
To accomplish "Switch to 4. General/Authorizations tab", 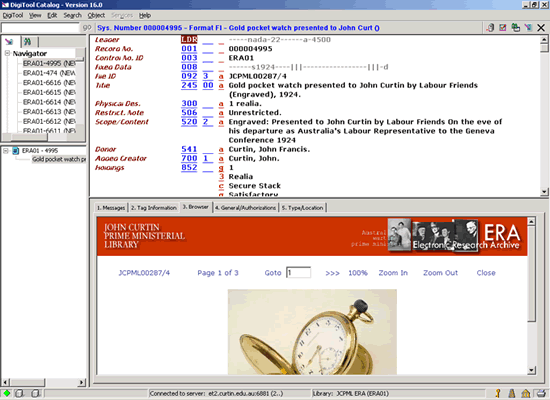I will click(x=246, y=208).
